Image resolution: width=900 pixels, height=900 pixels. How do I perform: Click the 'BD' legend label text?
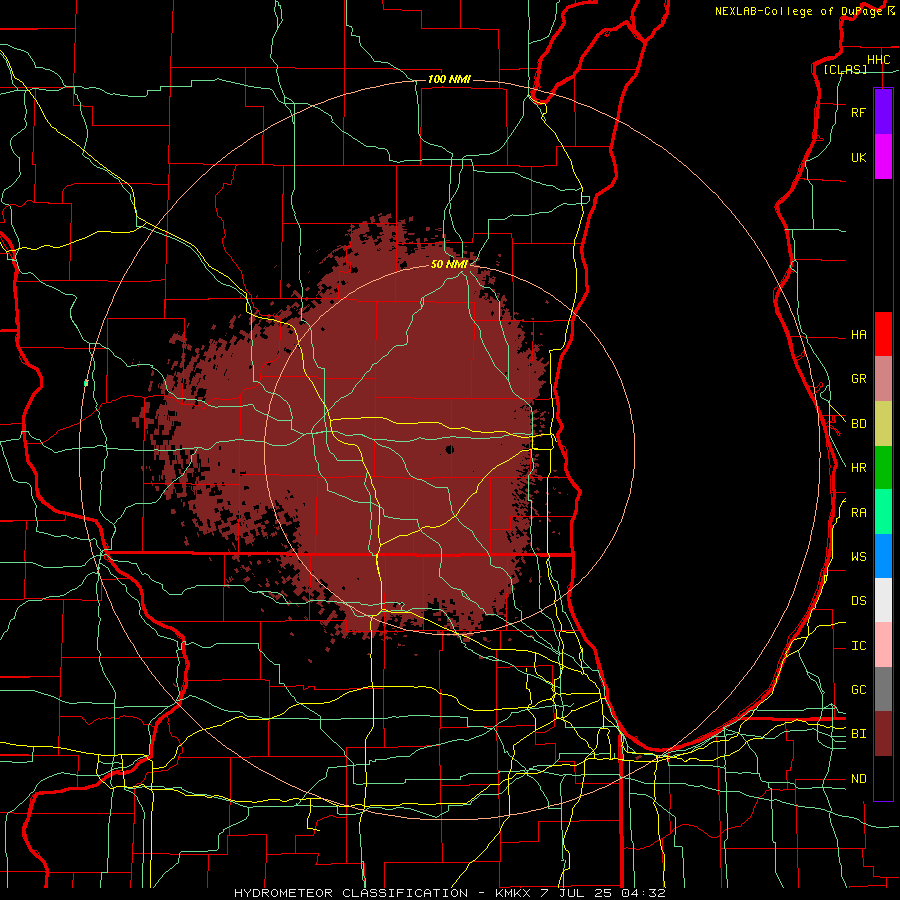click(858, 424)
